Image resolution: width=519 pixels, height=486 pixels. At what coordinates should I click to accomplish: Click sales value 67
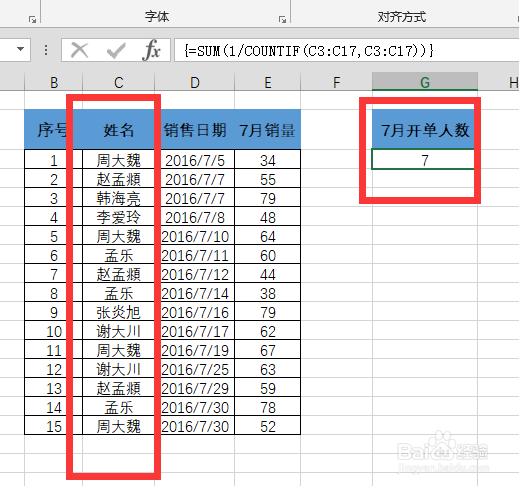pyautogui.click(x=268, y=350)
